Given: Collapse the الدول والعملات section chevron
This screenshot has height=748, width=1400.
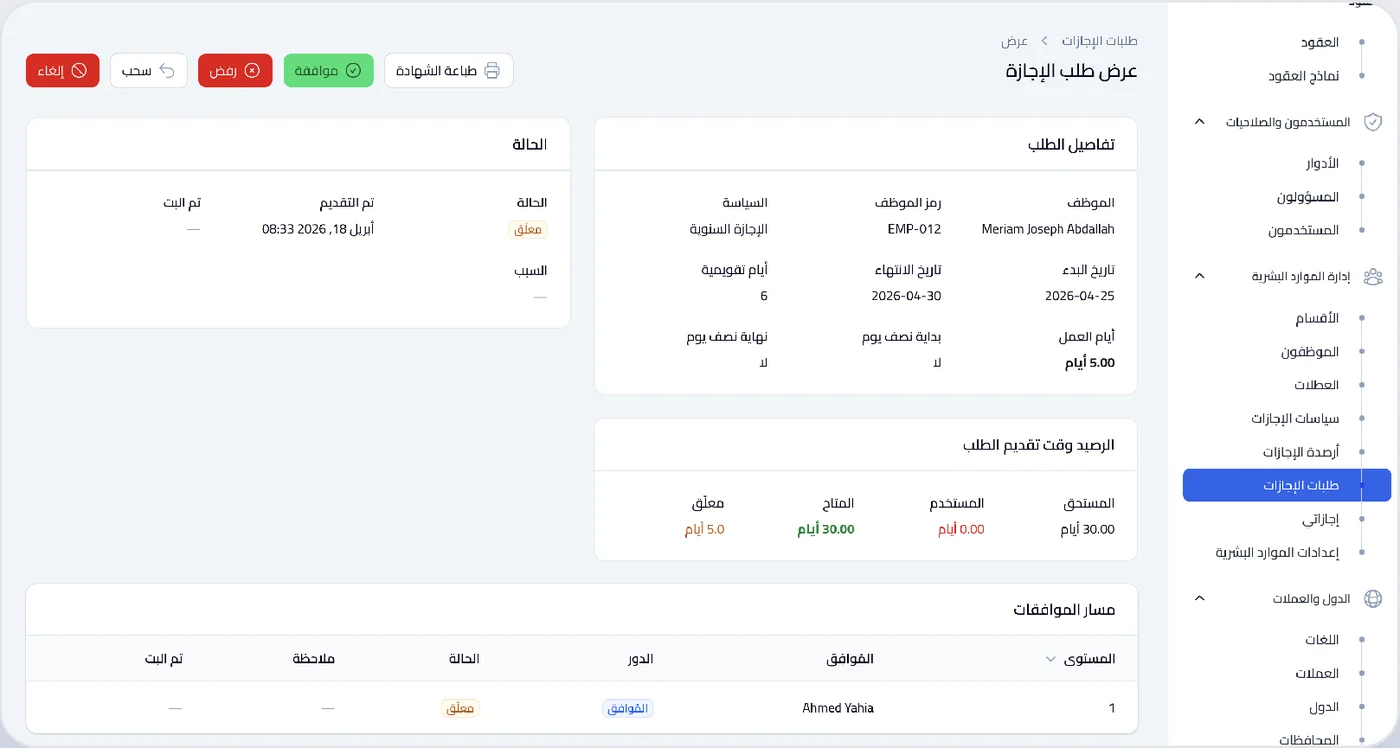Looking at the screenshot, I should (1200, 599).
